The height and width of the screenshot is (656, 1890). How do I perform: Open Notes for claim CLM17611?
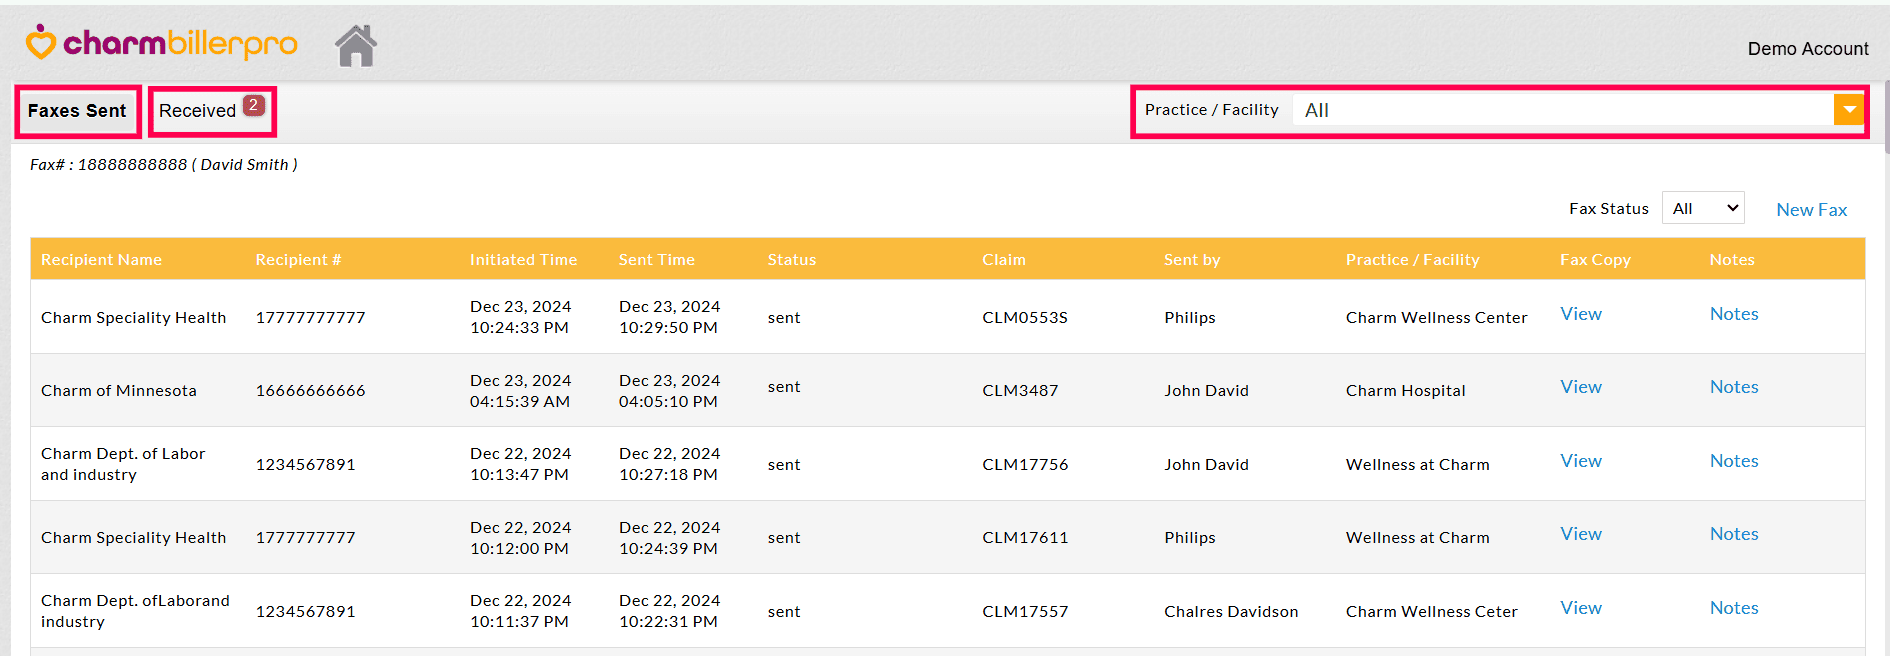pyautogui.click(x=1733, y=534)
